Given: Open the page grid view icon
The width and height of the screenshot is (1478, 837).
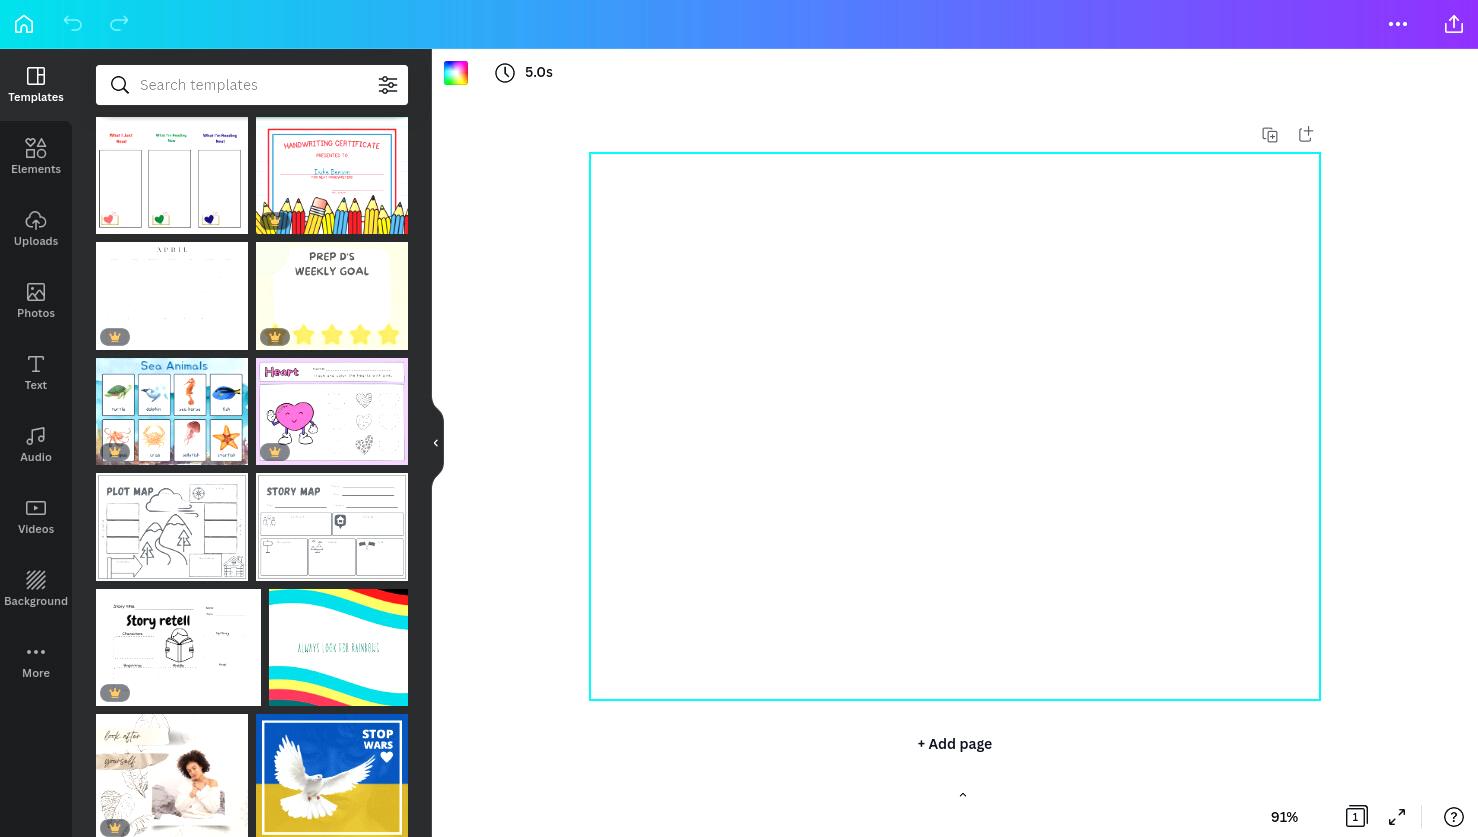Looking at the screenshot, I should pyautogui.click(x=1356, y=817).
